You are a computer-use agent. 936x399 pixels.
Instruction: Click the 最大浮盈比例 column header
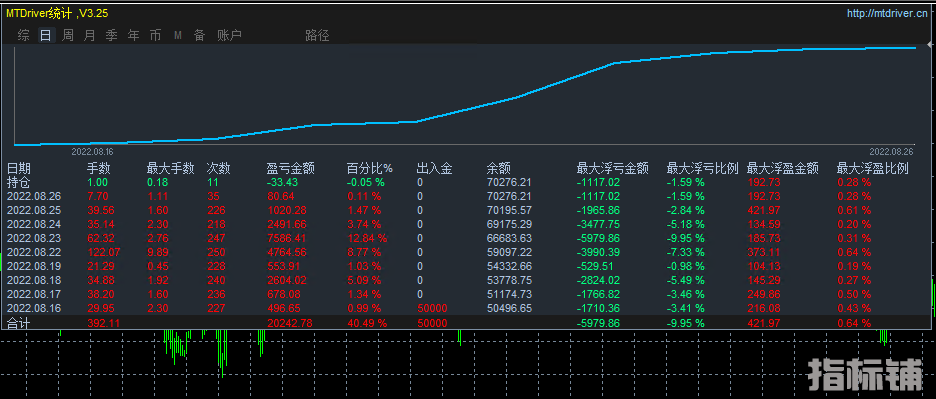[873, 169]
